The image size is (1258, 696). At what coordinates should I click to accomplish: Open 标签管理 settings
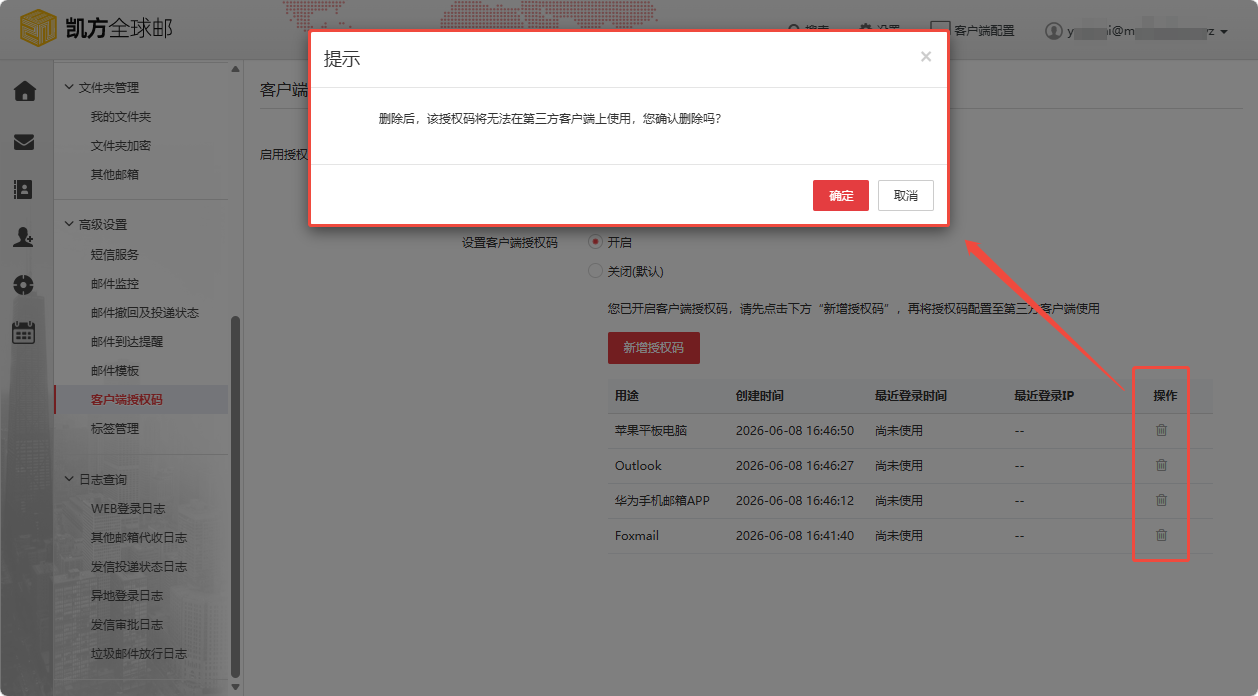(x=115, y=429)
